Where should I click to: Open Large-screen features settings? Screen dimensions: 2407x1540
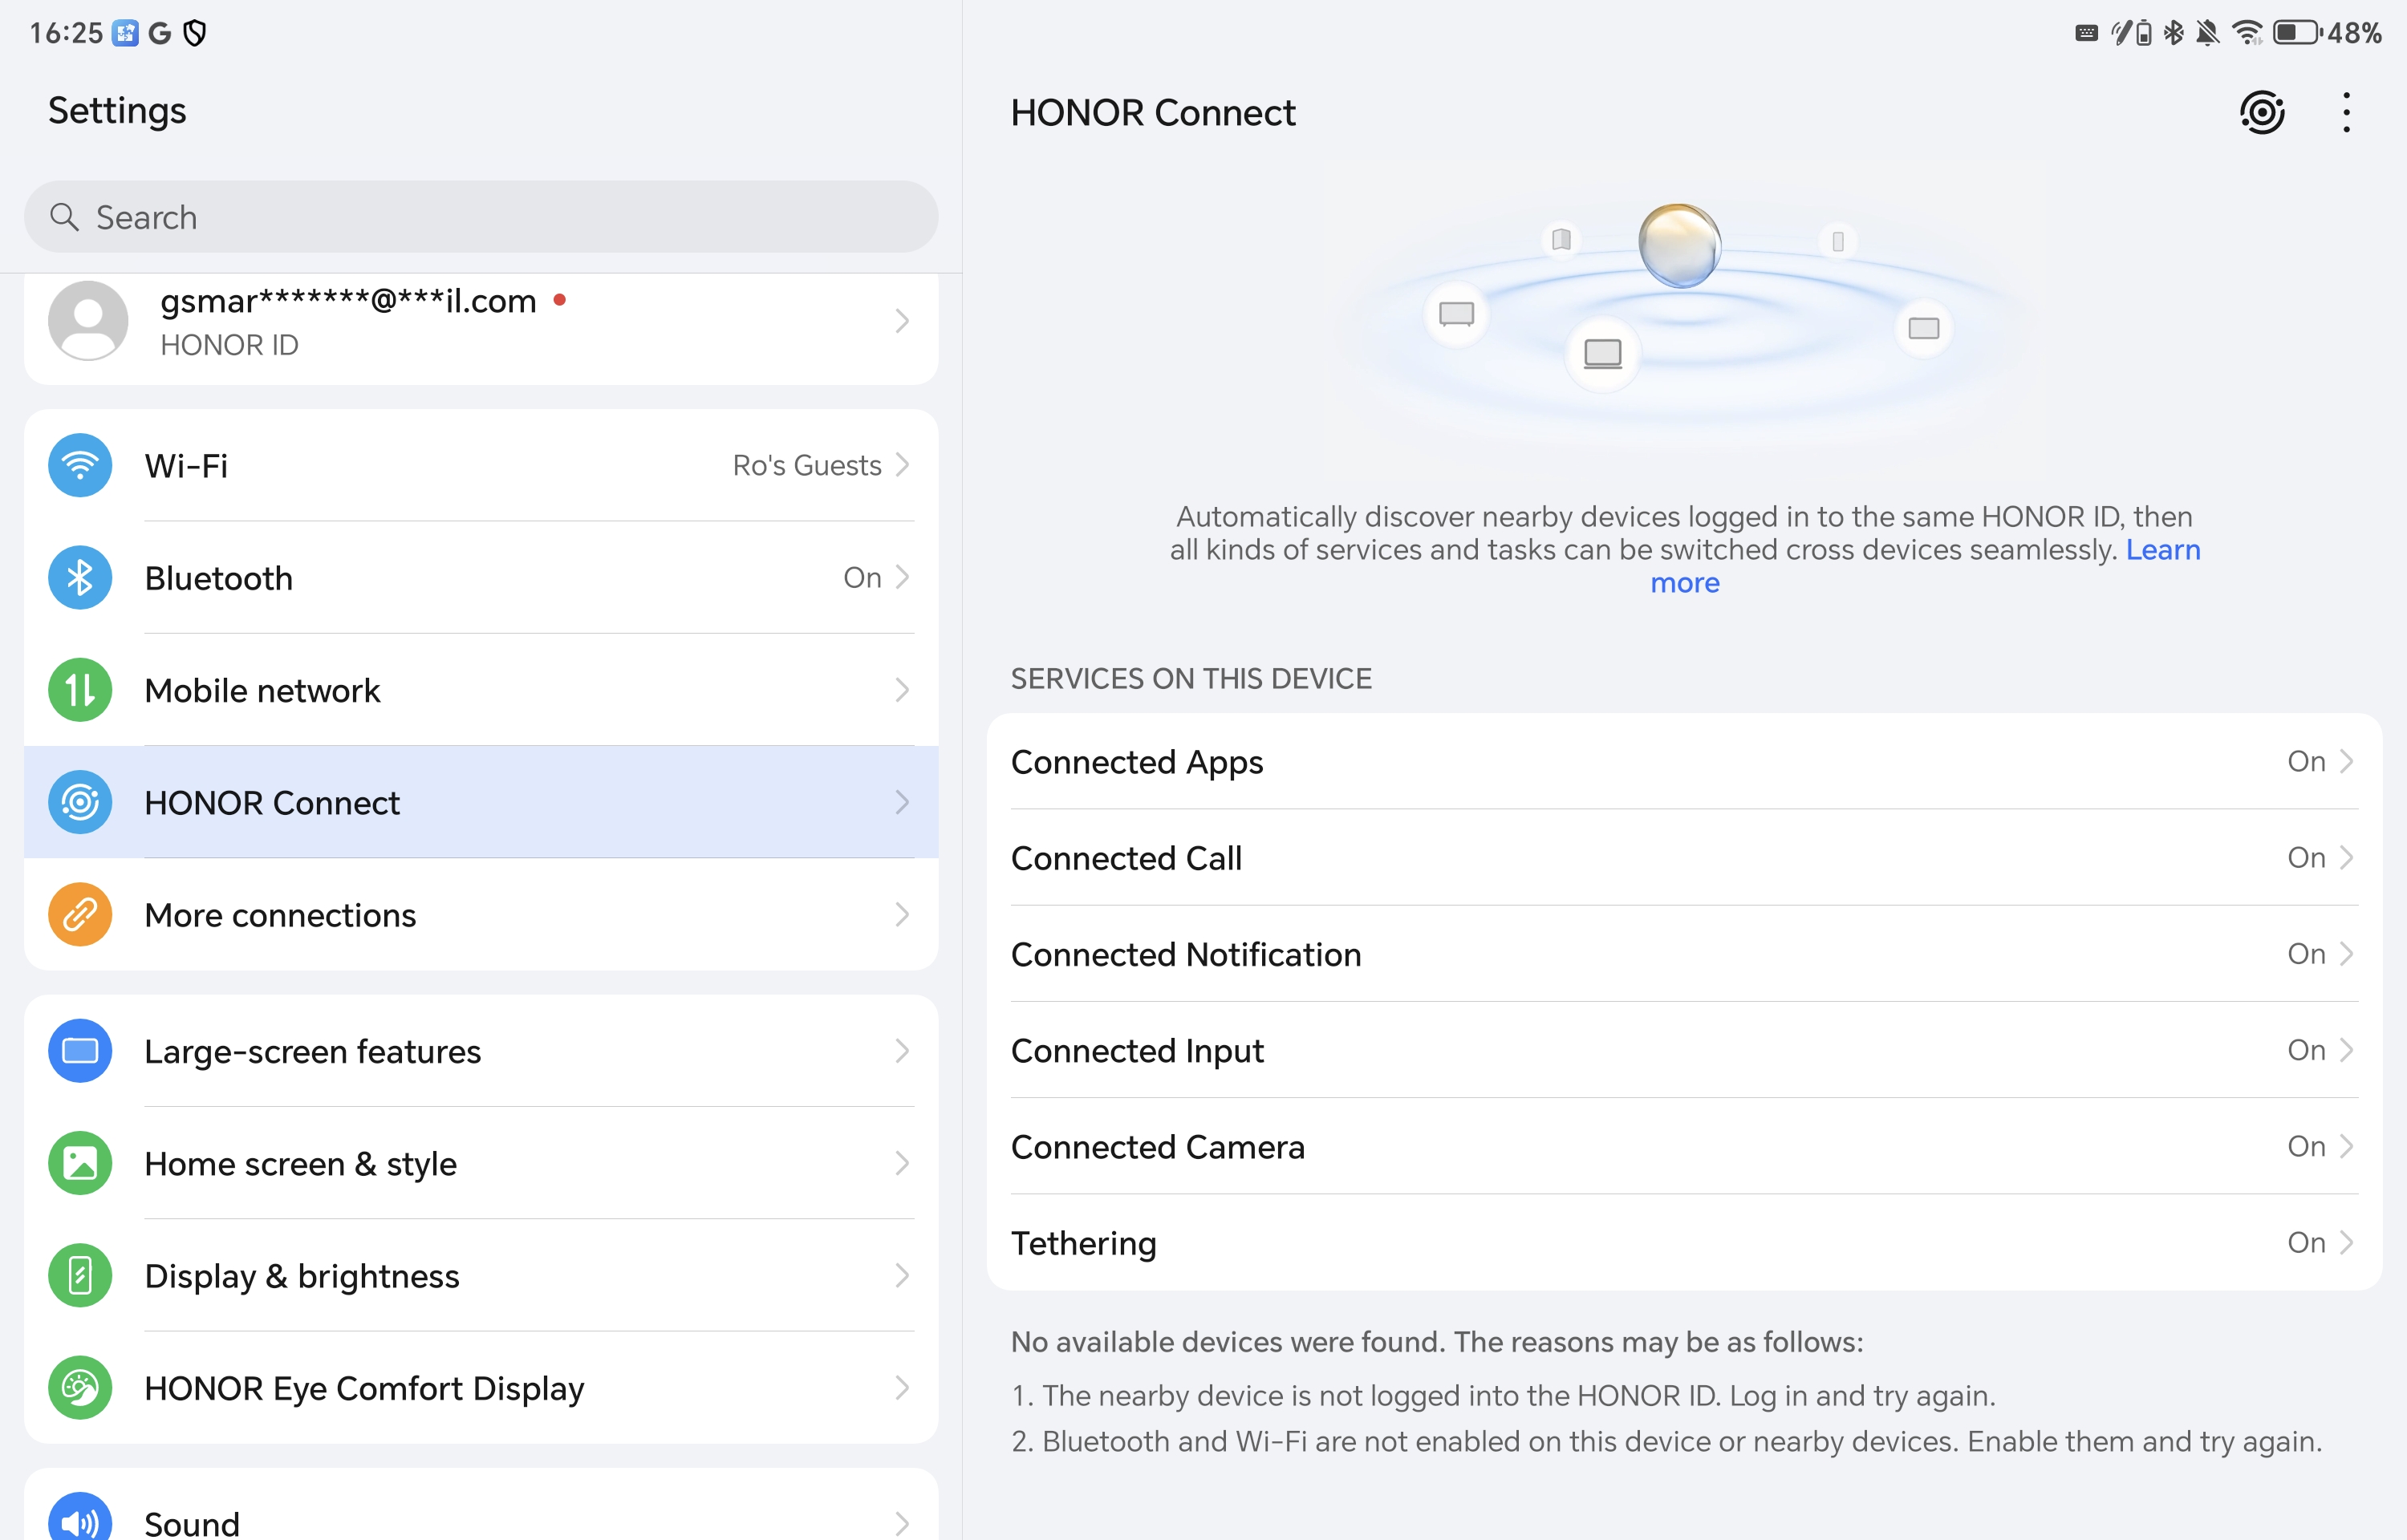(481, 1051)
